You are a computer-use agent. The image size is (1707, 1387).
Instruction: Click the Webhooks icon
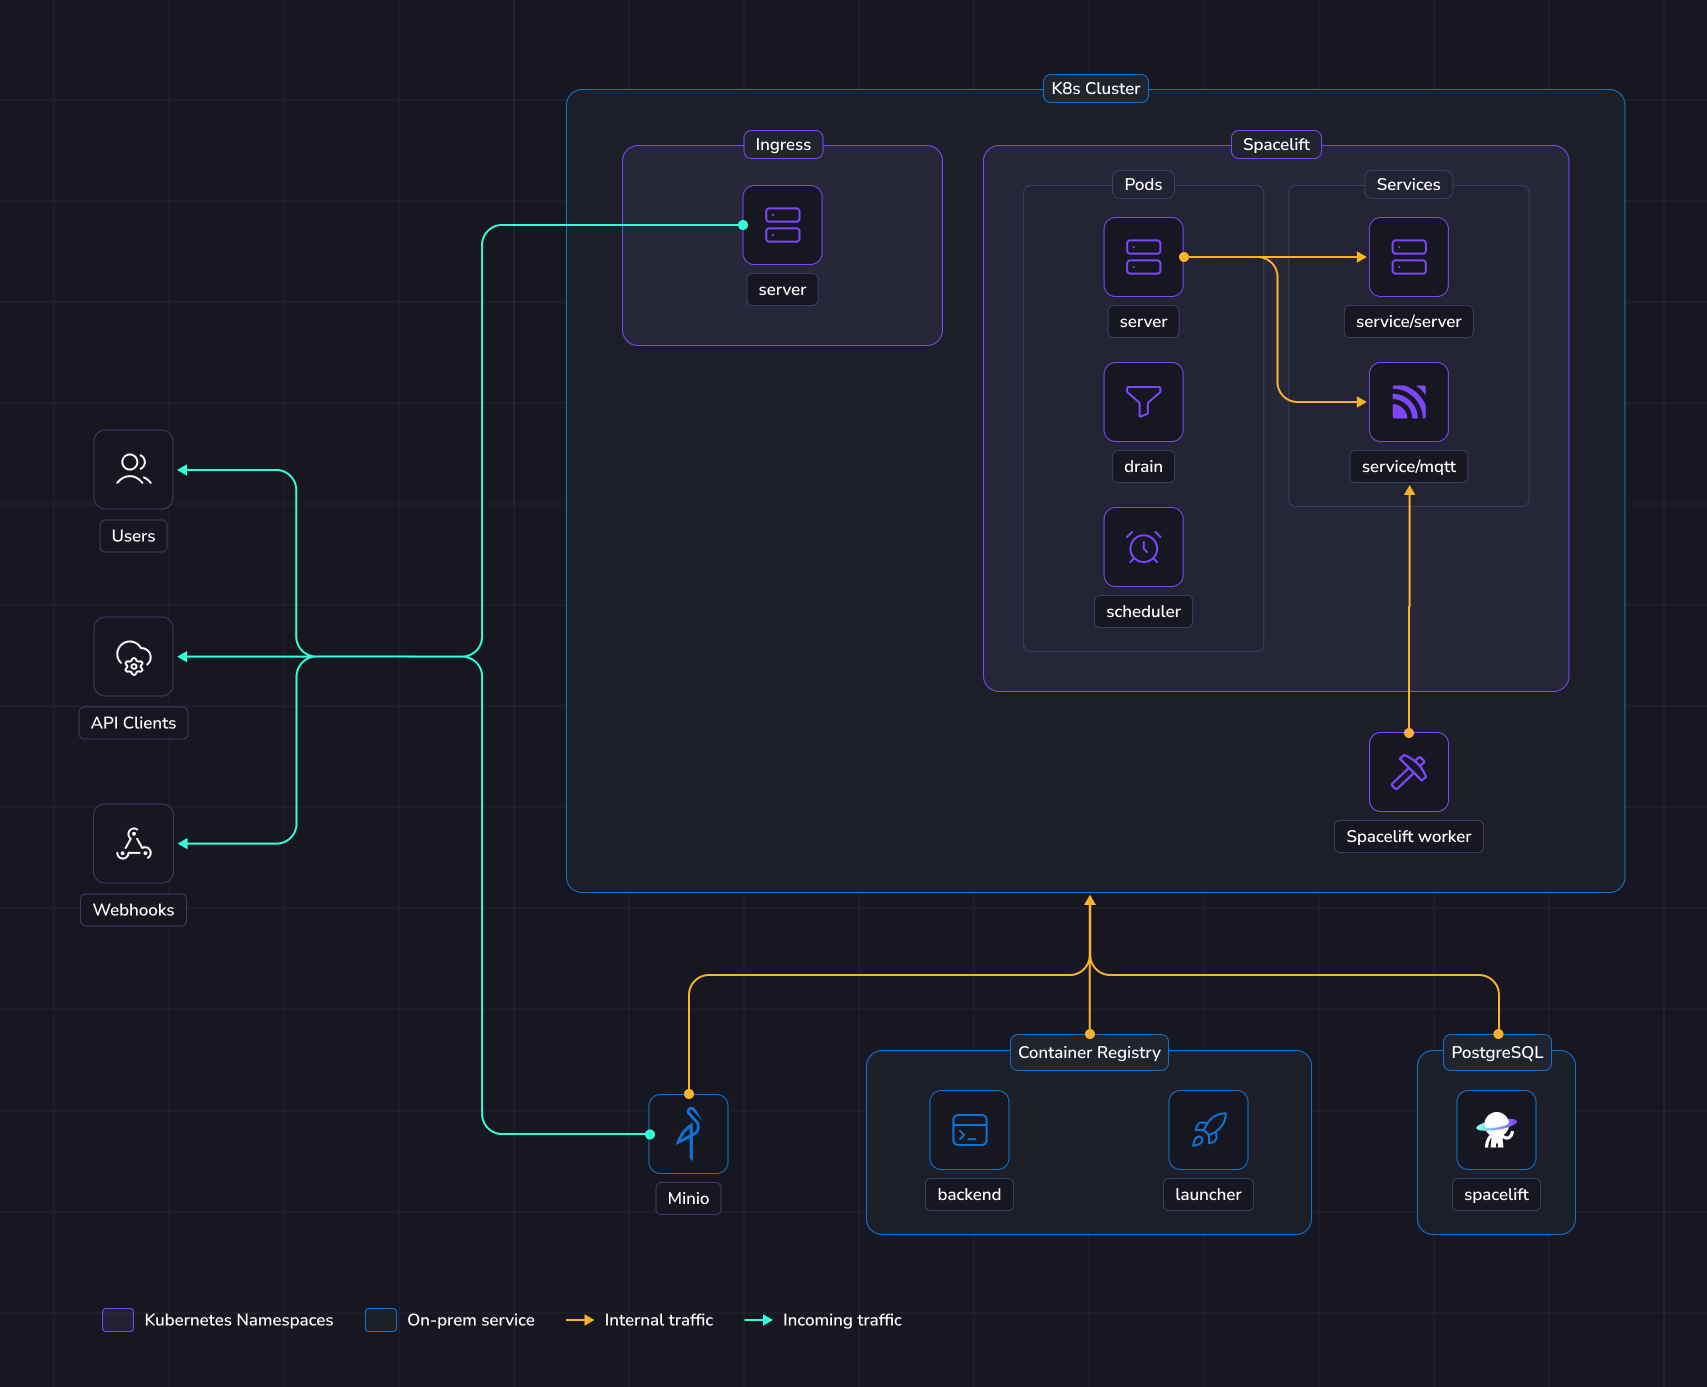coord(133,843)
